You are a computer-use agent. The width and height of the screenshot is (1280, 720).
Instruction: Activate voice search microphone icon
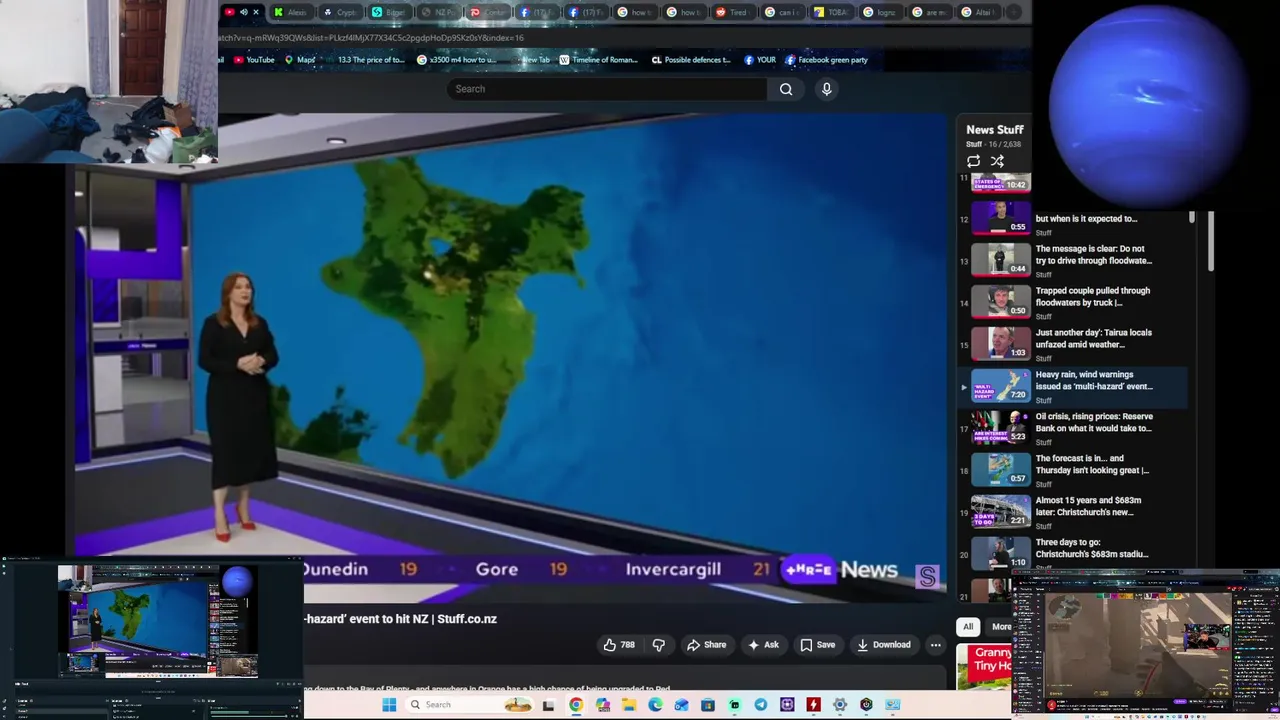(x=826, y=89)
